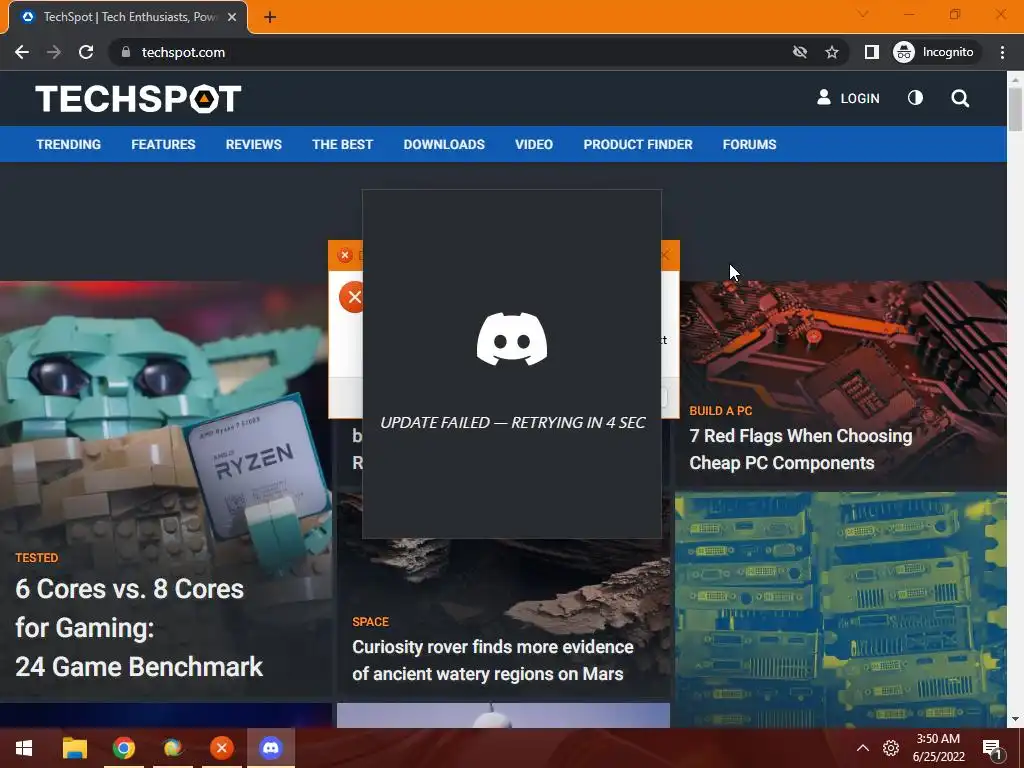
Task: Click the settings gear in system tray
Action: [891, 748]
